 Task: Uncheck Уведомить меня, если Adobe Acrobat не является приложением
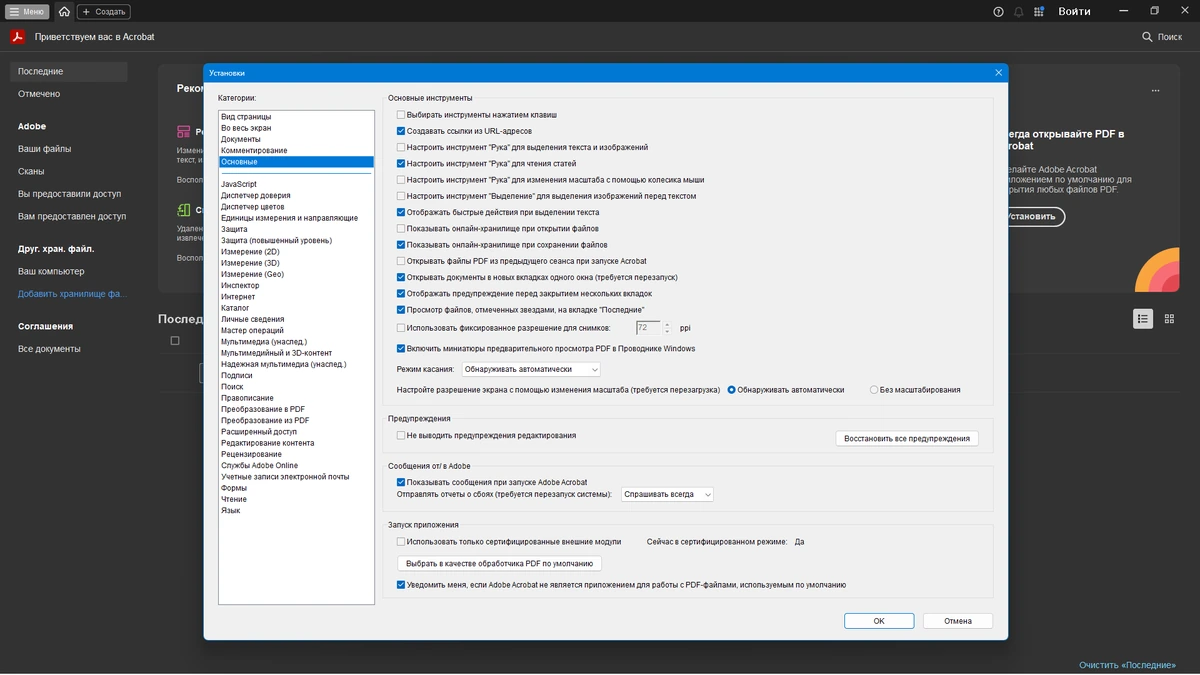[401, 585]
